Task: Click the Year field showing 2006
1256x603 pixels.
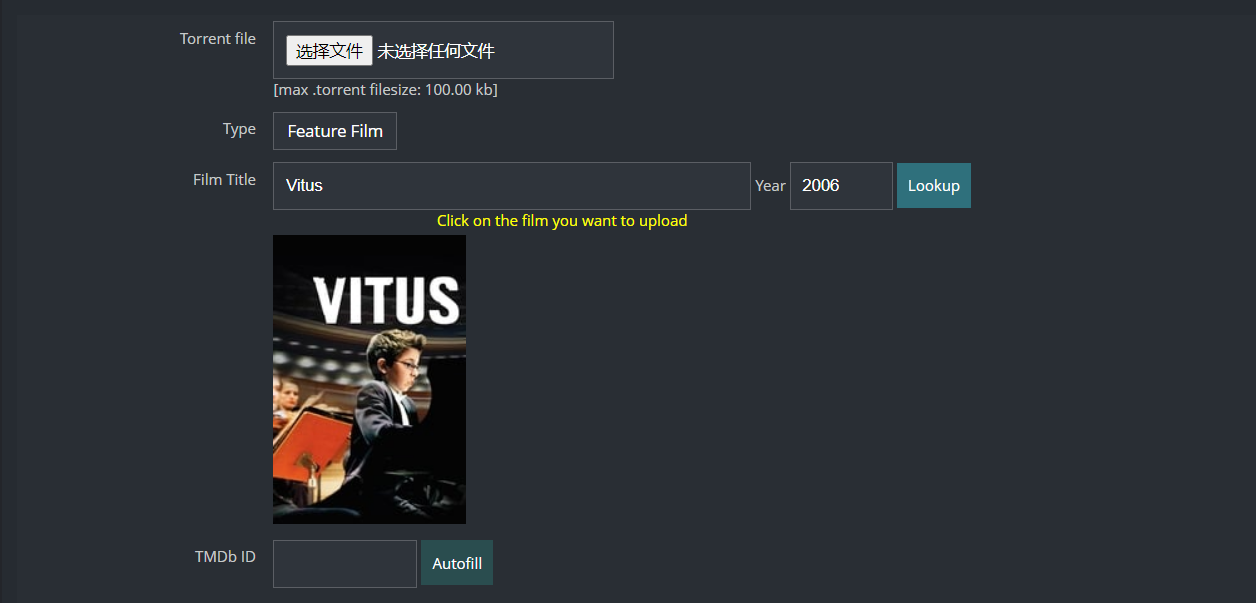Action: tap(841, 186)
